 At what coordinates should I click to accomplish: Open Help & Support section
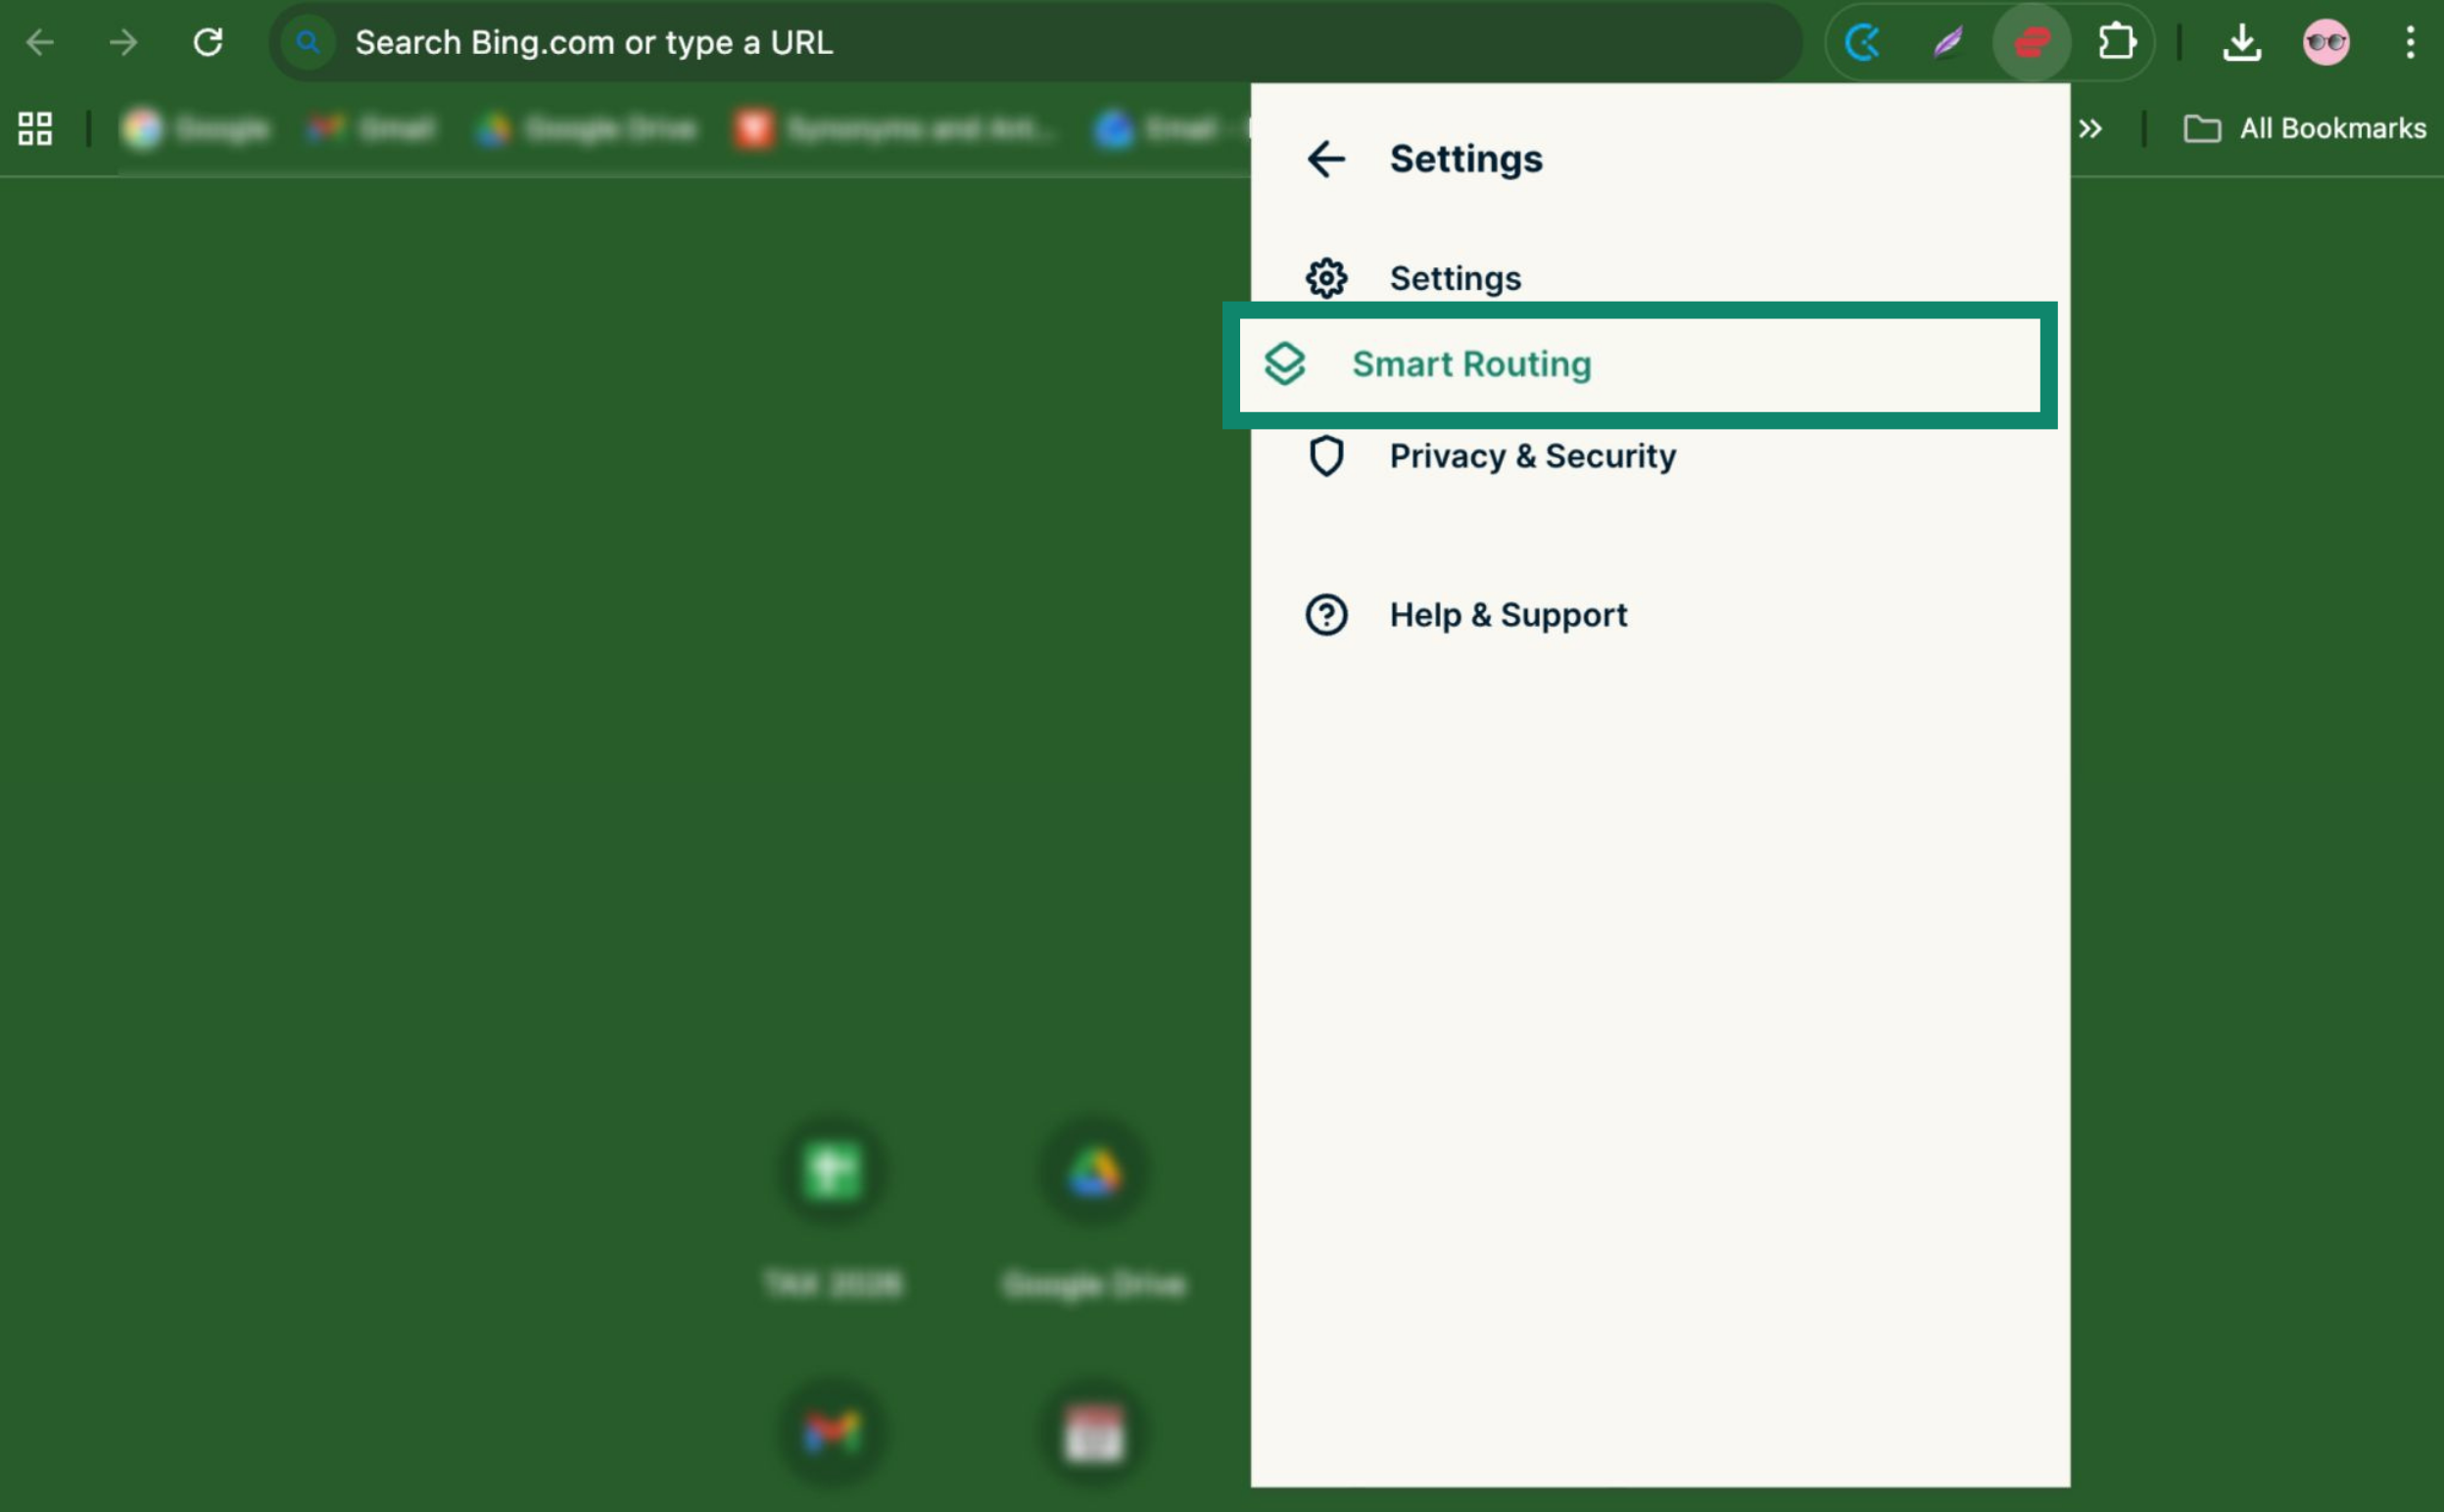[1507, 614]
